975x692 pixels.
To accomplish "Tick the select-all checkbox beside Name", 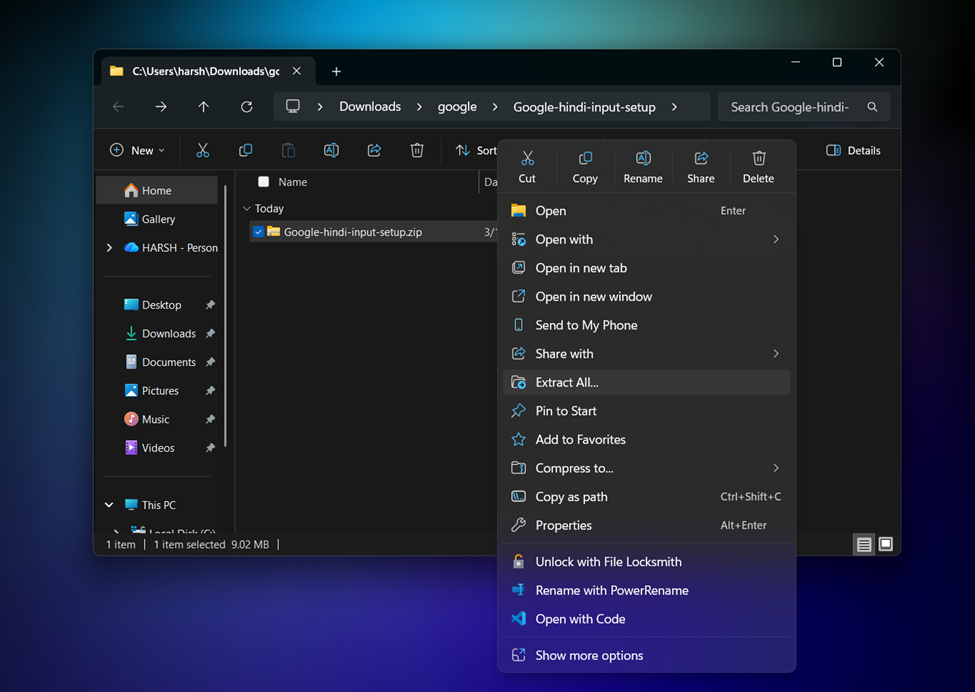I will coord(264,182).
